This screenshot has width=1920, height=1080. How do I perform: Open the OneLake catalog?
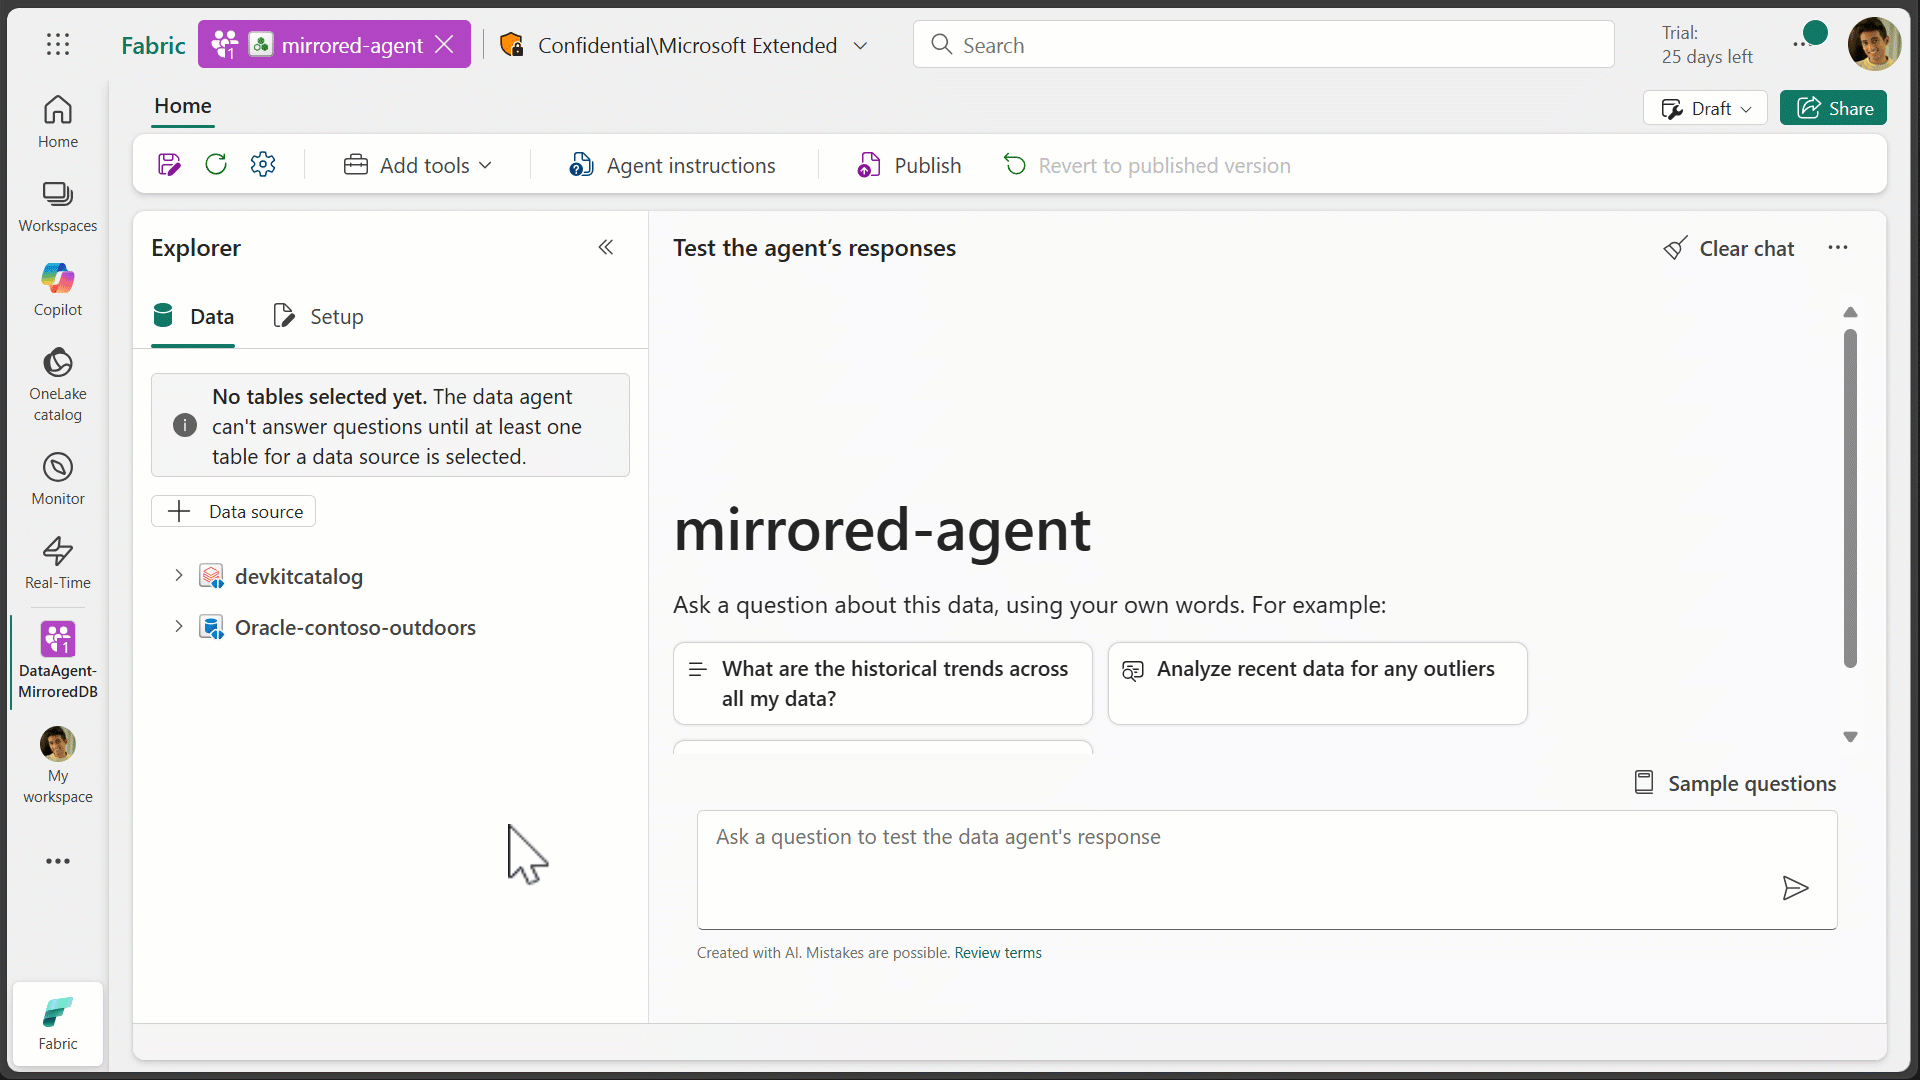[x=57, y=384]
